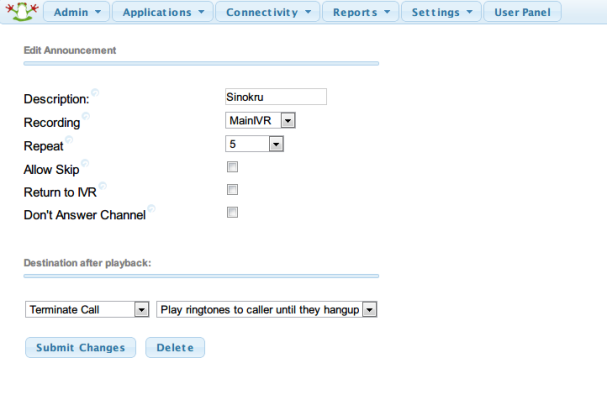
Task: Click the Description label
Action: tap(57, 99)
